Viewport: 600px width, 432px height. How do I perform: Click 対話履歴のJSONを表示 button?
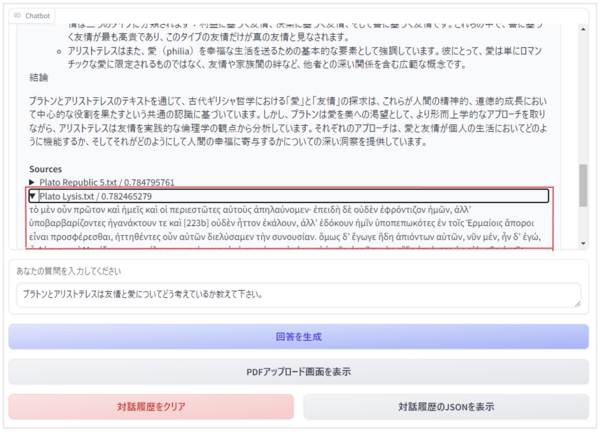click(x=446, y=406)
